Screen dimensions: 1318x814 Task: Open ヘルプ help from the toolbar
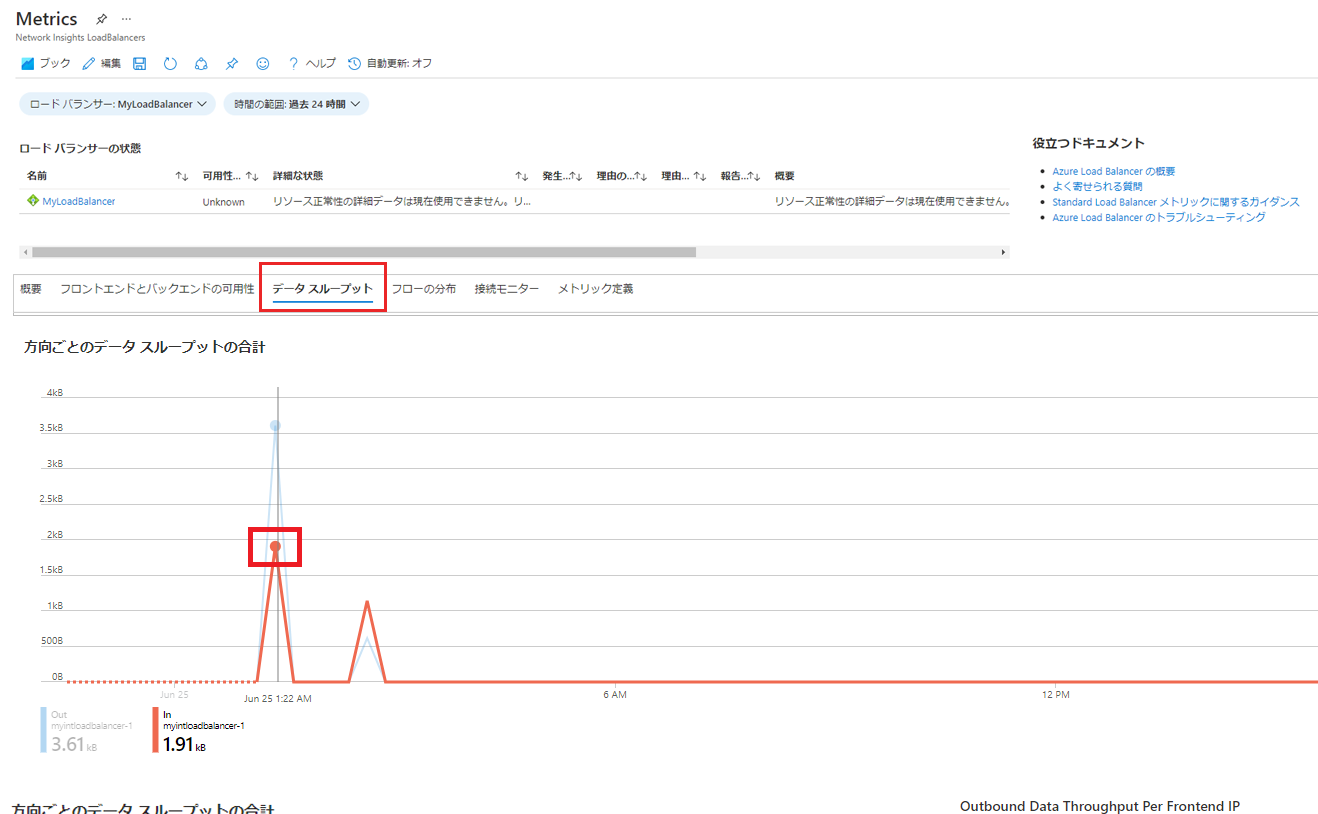(312, 63)
